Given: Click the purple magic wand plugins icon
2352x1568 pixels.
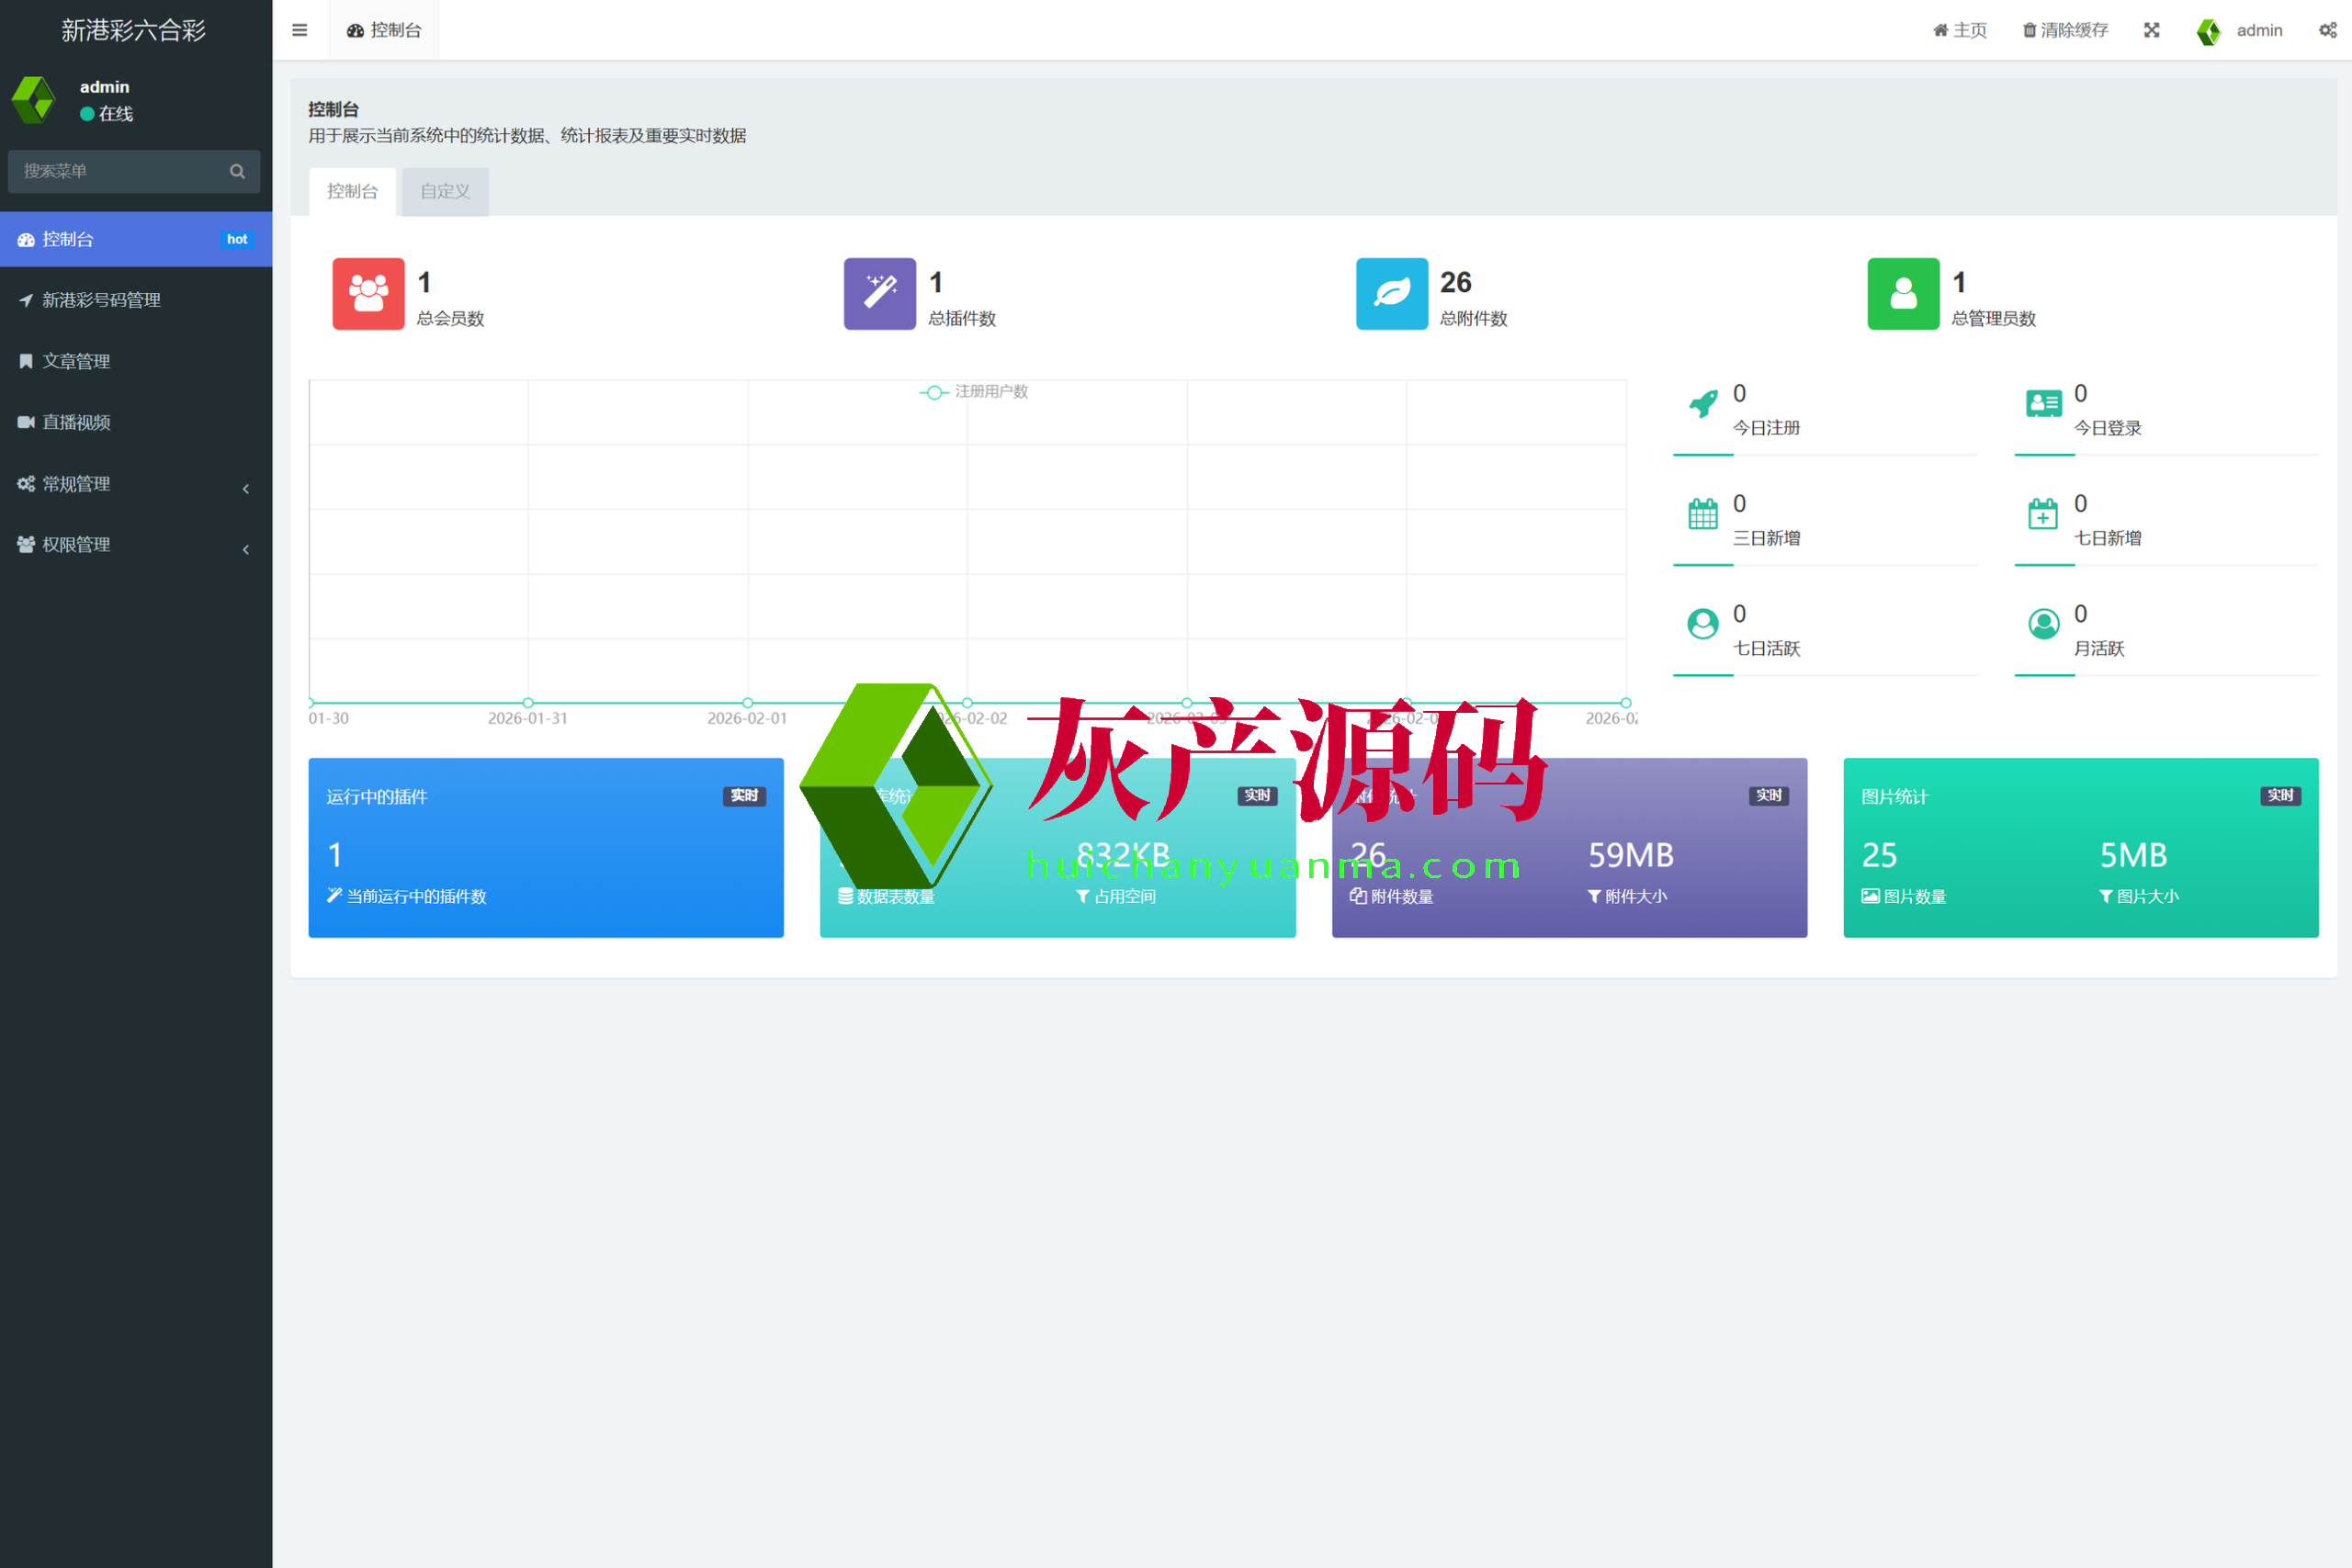Looking at the screenshot, I should (879, 293).
